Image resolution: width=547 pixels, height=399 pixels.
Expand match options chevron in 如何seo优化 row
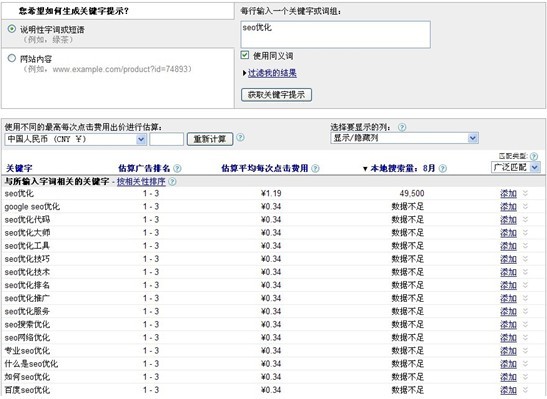(x=525, y=377)
